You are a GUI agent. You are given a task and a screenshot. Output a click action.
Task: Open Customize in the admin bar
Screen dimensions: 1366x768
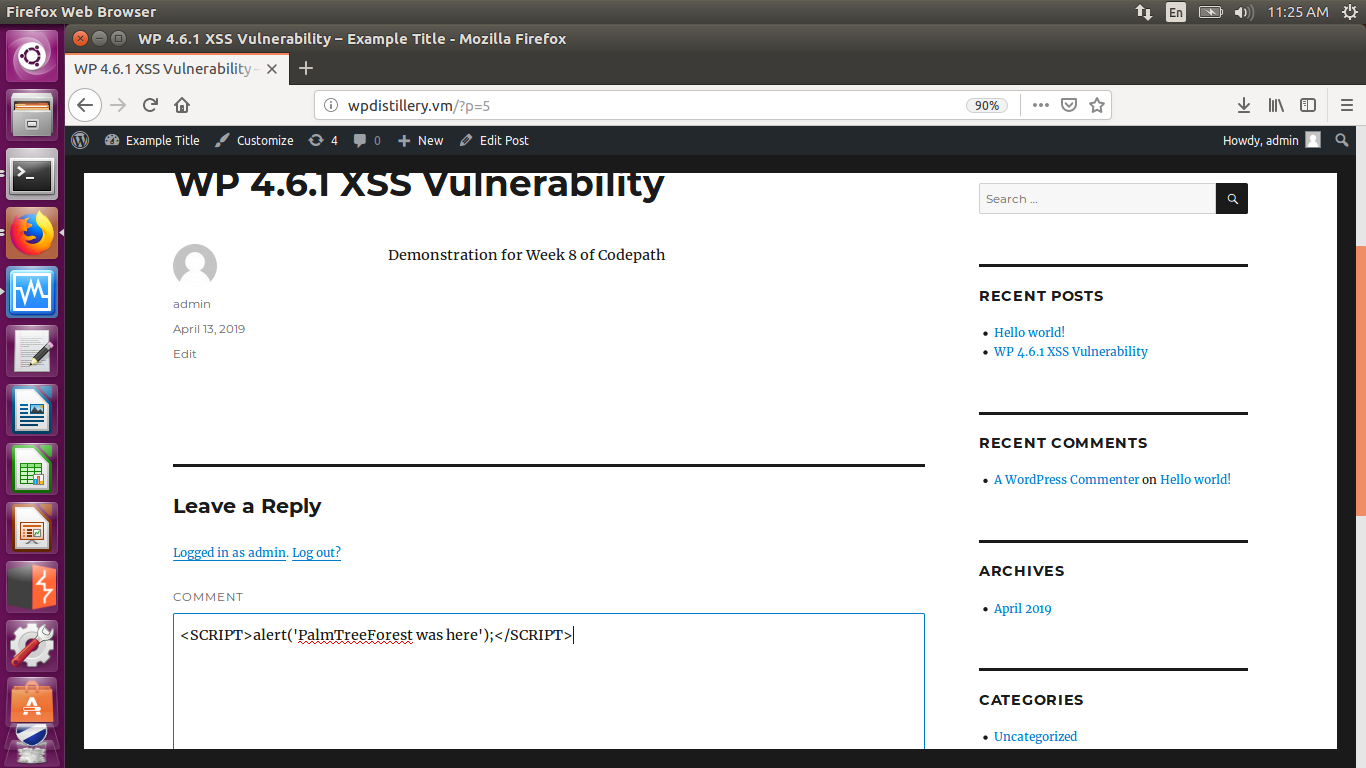coord(255,141)
